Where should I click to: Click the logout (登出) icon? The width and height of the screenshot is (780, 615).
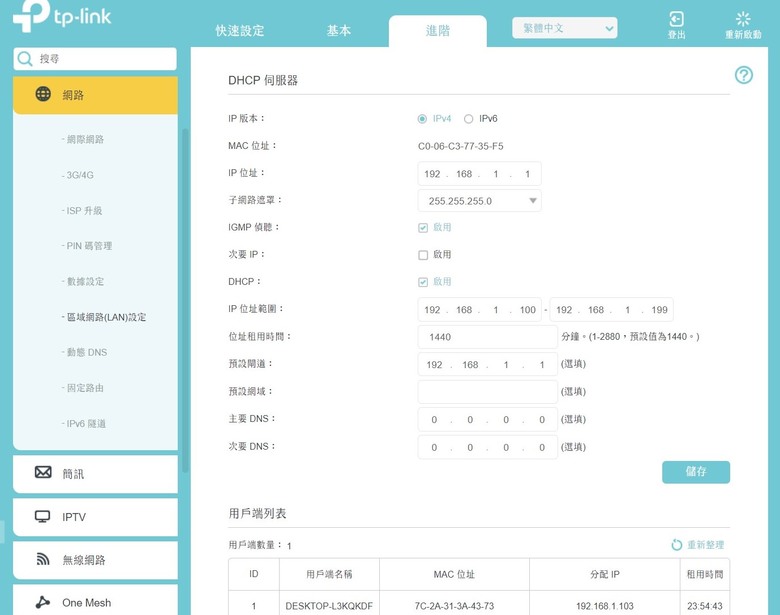click(676, 19)
